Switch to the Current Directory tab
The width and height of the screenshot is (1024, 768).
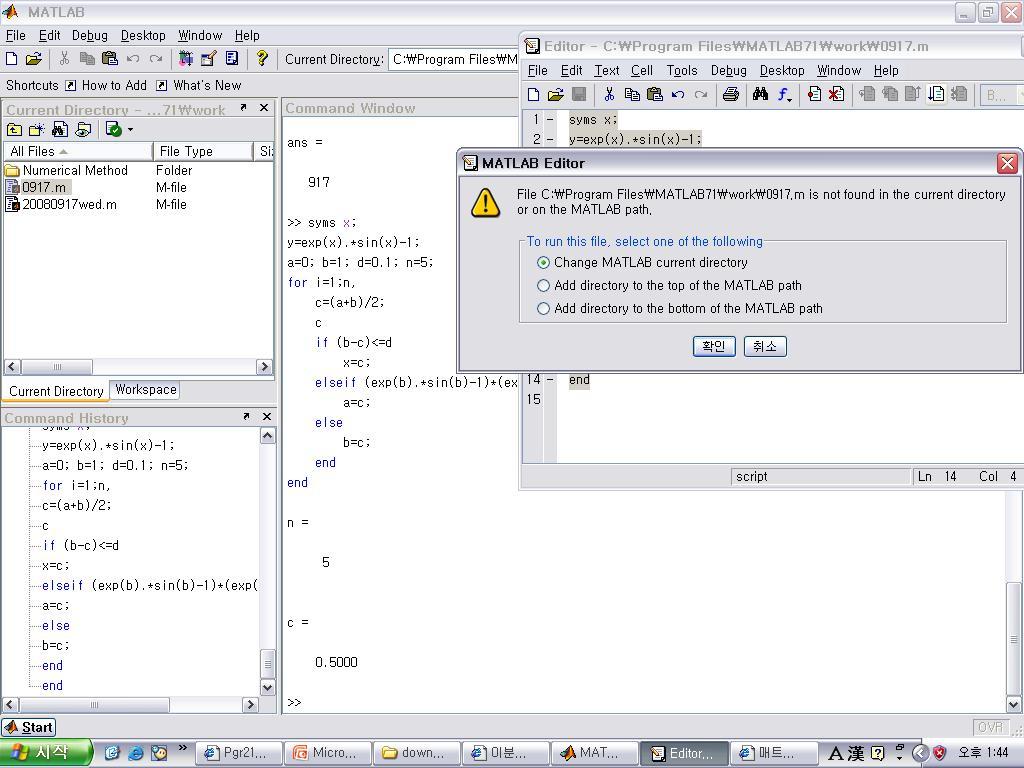click(56, 391)
